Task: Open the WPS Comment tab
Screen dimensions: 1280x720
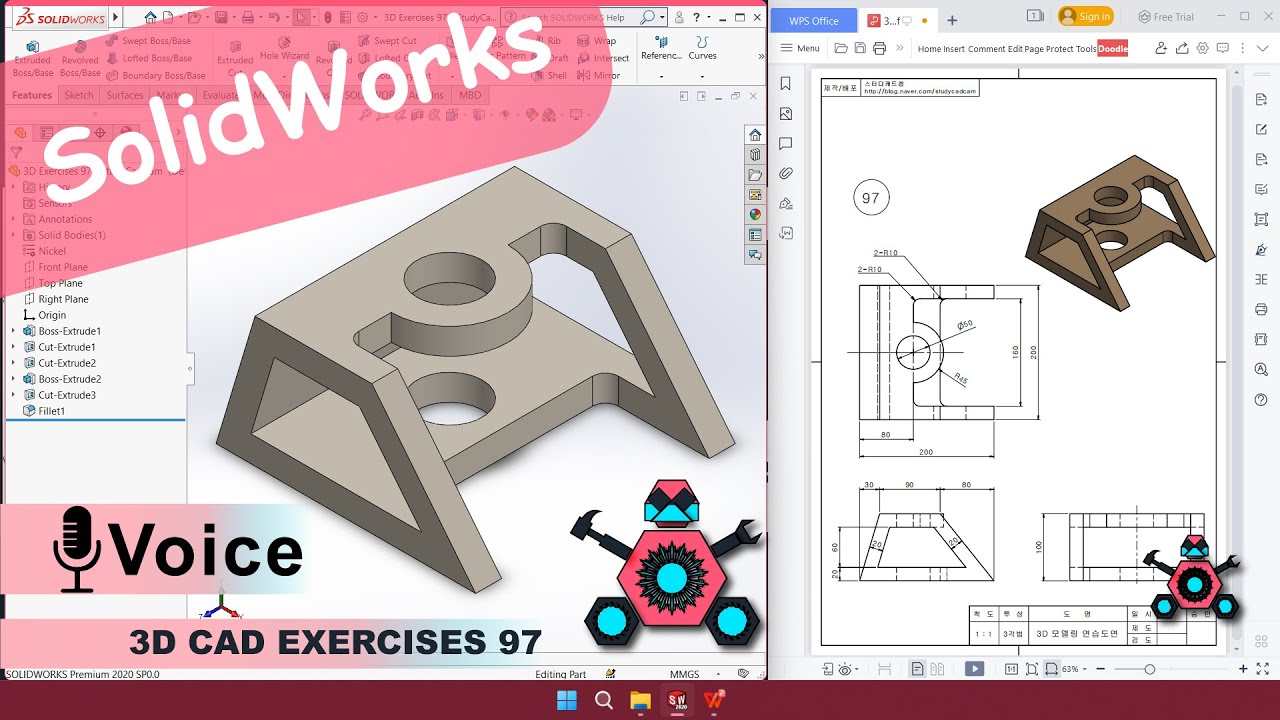Action: tap(986, 48)
